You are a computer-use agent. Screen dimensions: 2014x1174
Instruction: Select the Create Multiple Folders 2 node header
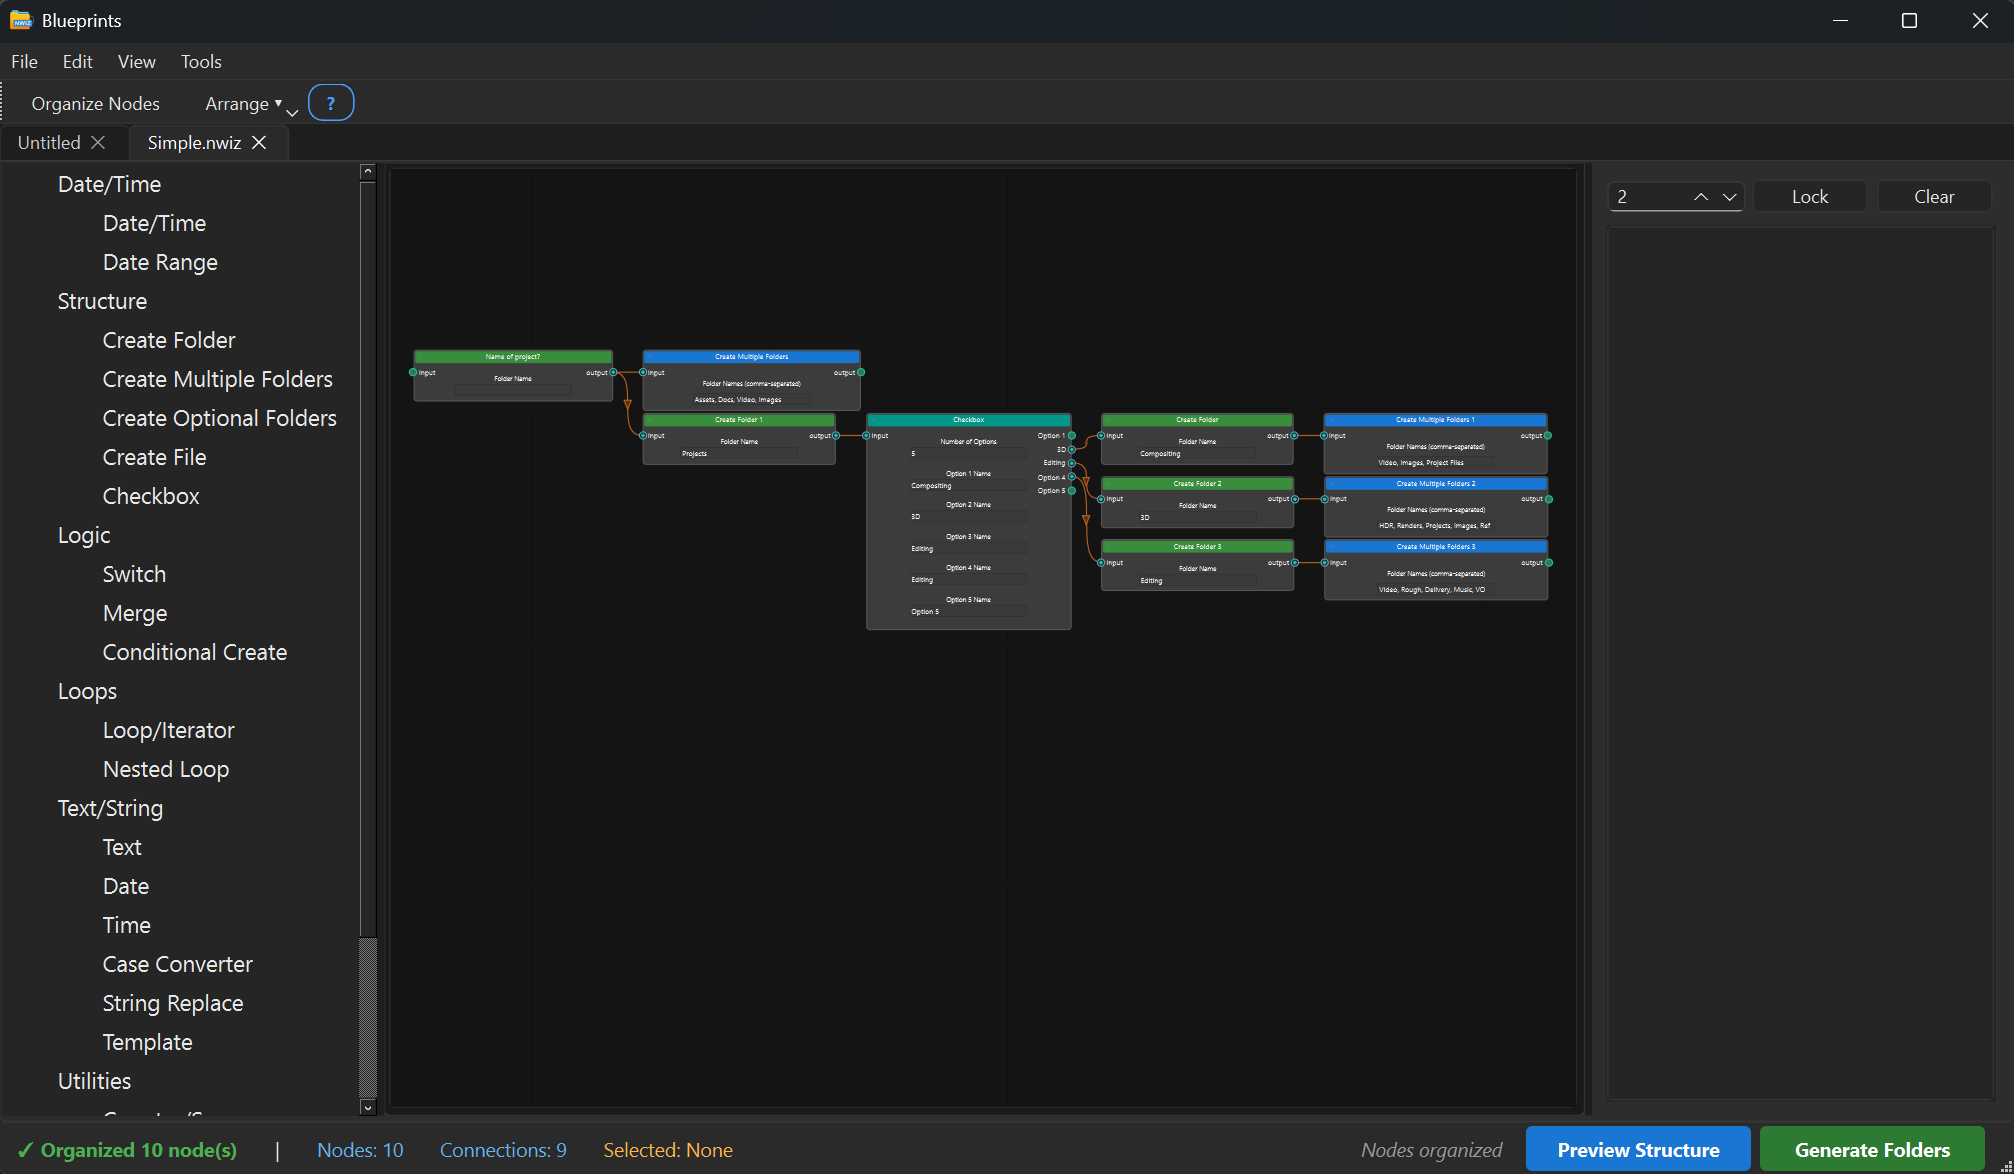tap(1436, 483)
